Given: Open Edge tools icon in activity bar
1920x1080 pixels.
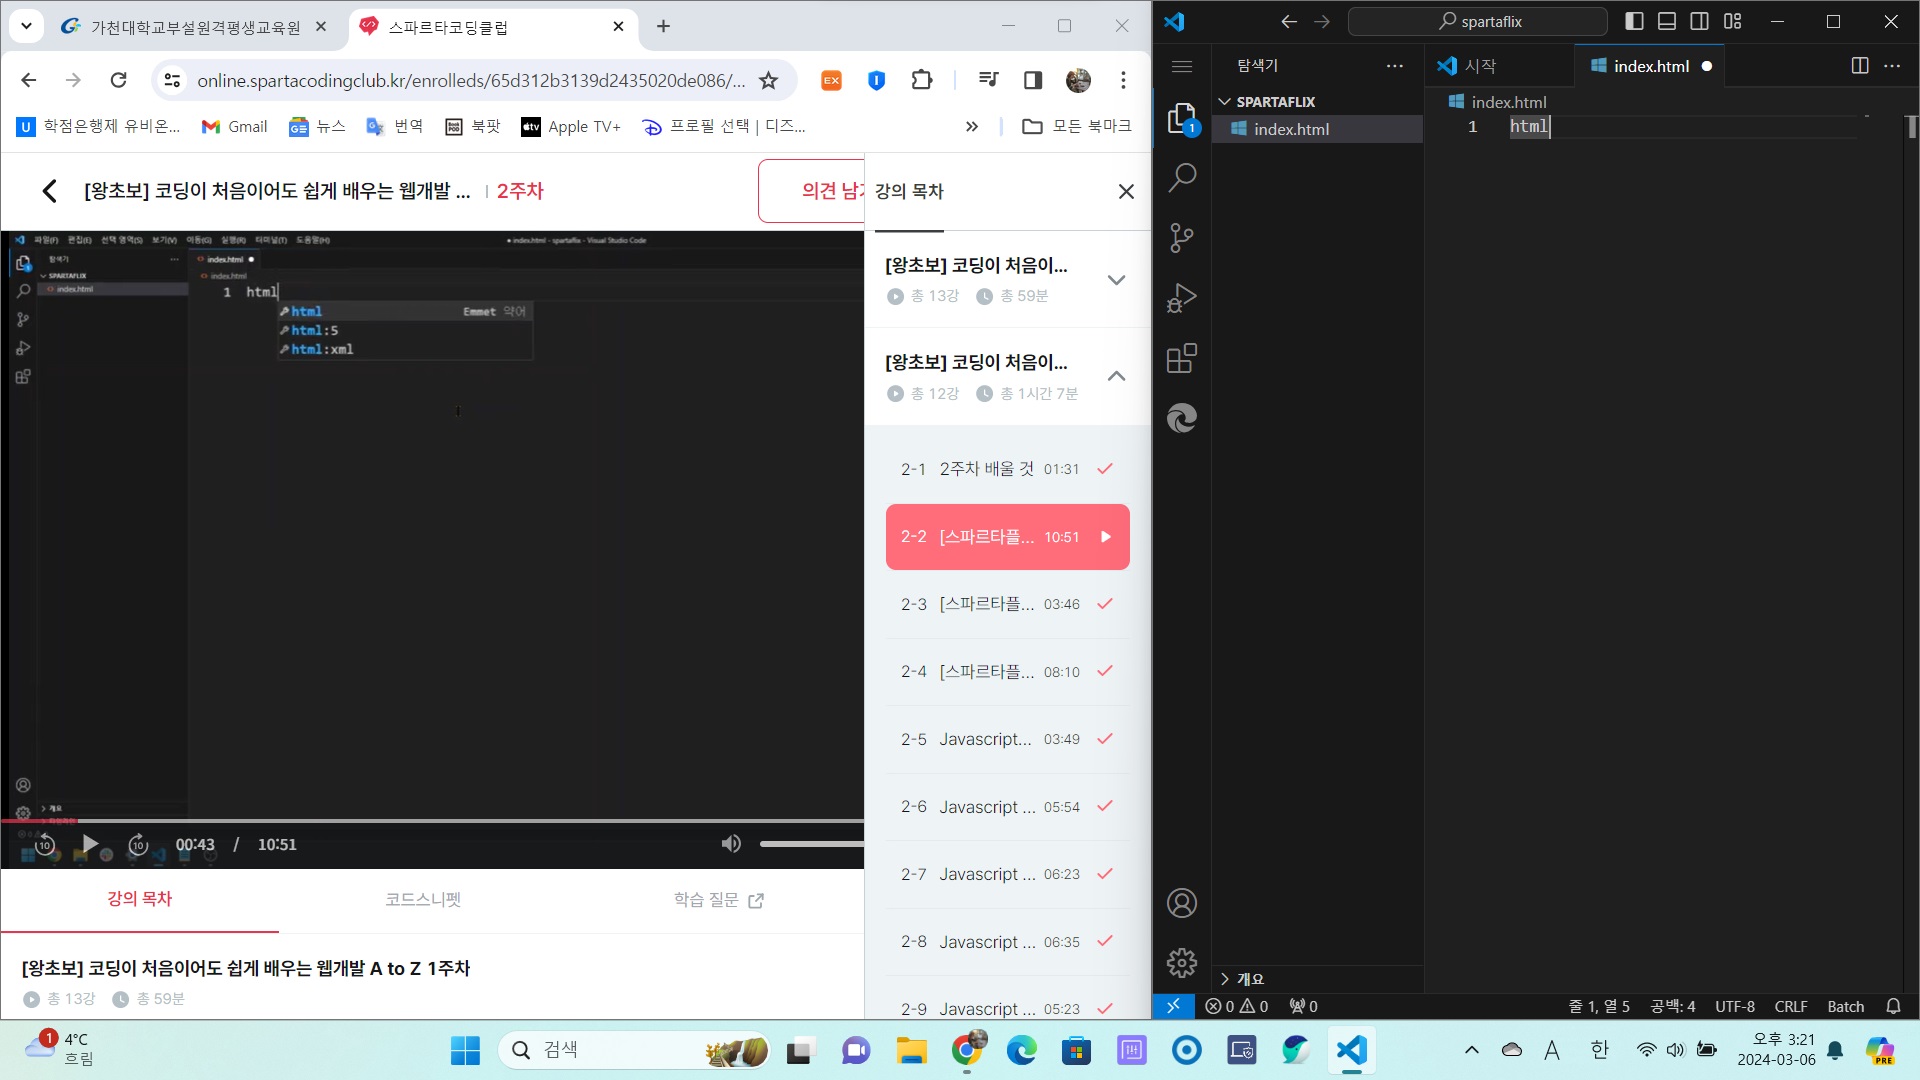Looking at the screenshot, I should [1182, 418].
